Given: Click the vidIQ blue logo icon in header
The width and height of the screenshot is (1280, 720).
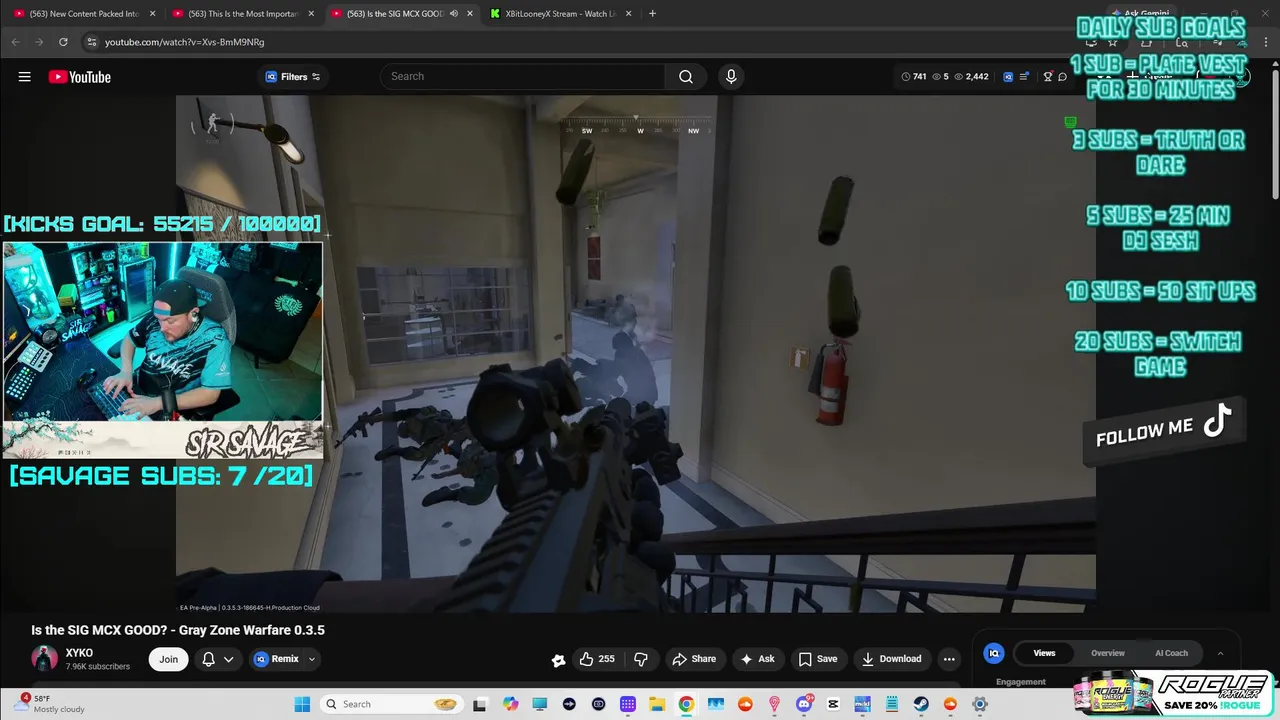Looking at the screenshot, I should coord(1008,77).
